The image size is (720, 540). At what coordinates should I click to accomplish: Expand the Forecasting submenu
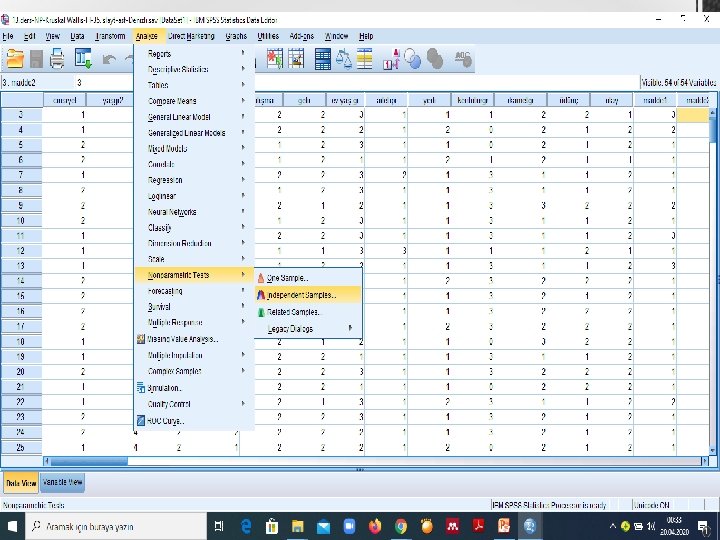click(194, 291)
